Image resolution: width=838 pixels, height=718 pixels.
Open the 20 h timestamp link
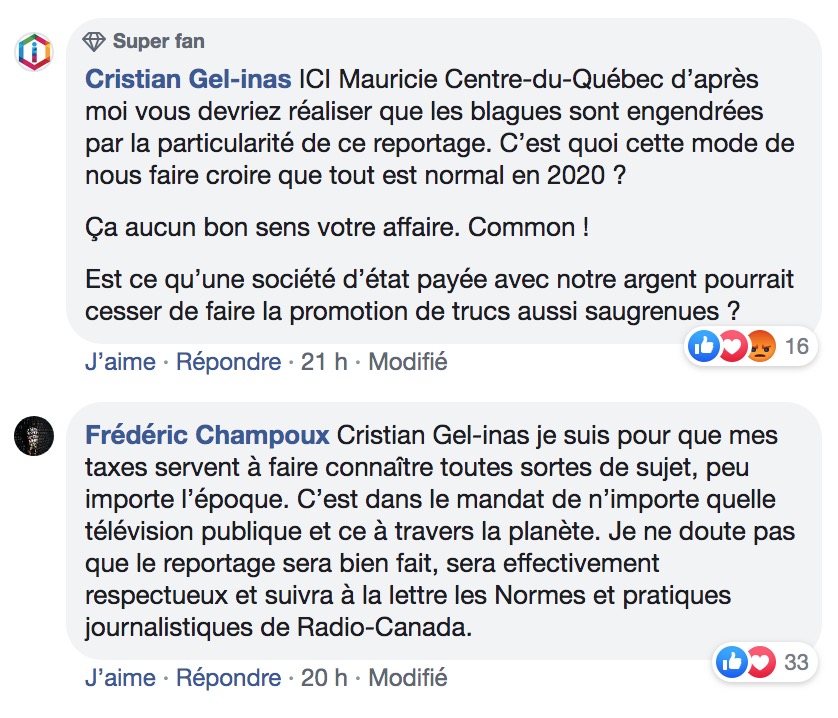click(324, 677)
